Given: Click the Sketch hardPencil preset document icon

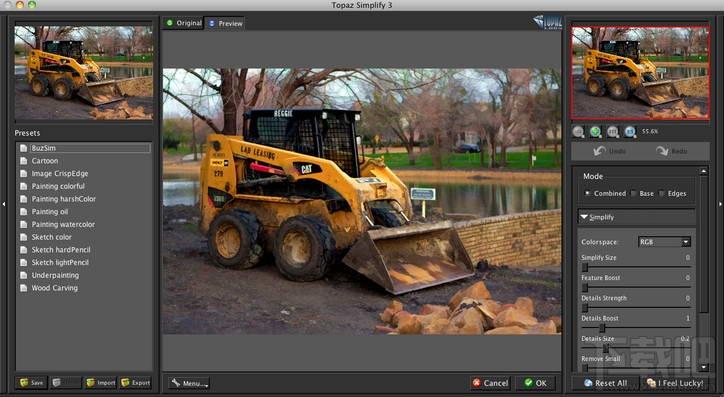Looking at the screenshot, I should (x=24, y=250).
